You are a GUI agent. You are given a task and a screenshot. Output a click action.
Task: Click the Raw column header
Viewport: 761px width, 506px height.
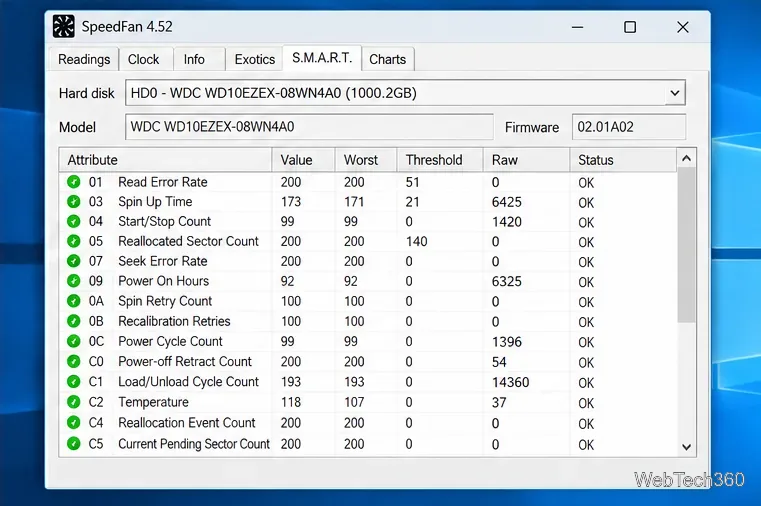(x=527, y=160)
